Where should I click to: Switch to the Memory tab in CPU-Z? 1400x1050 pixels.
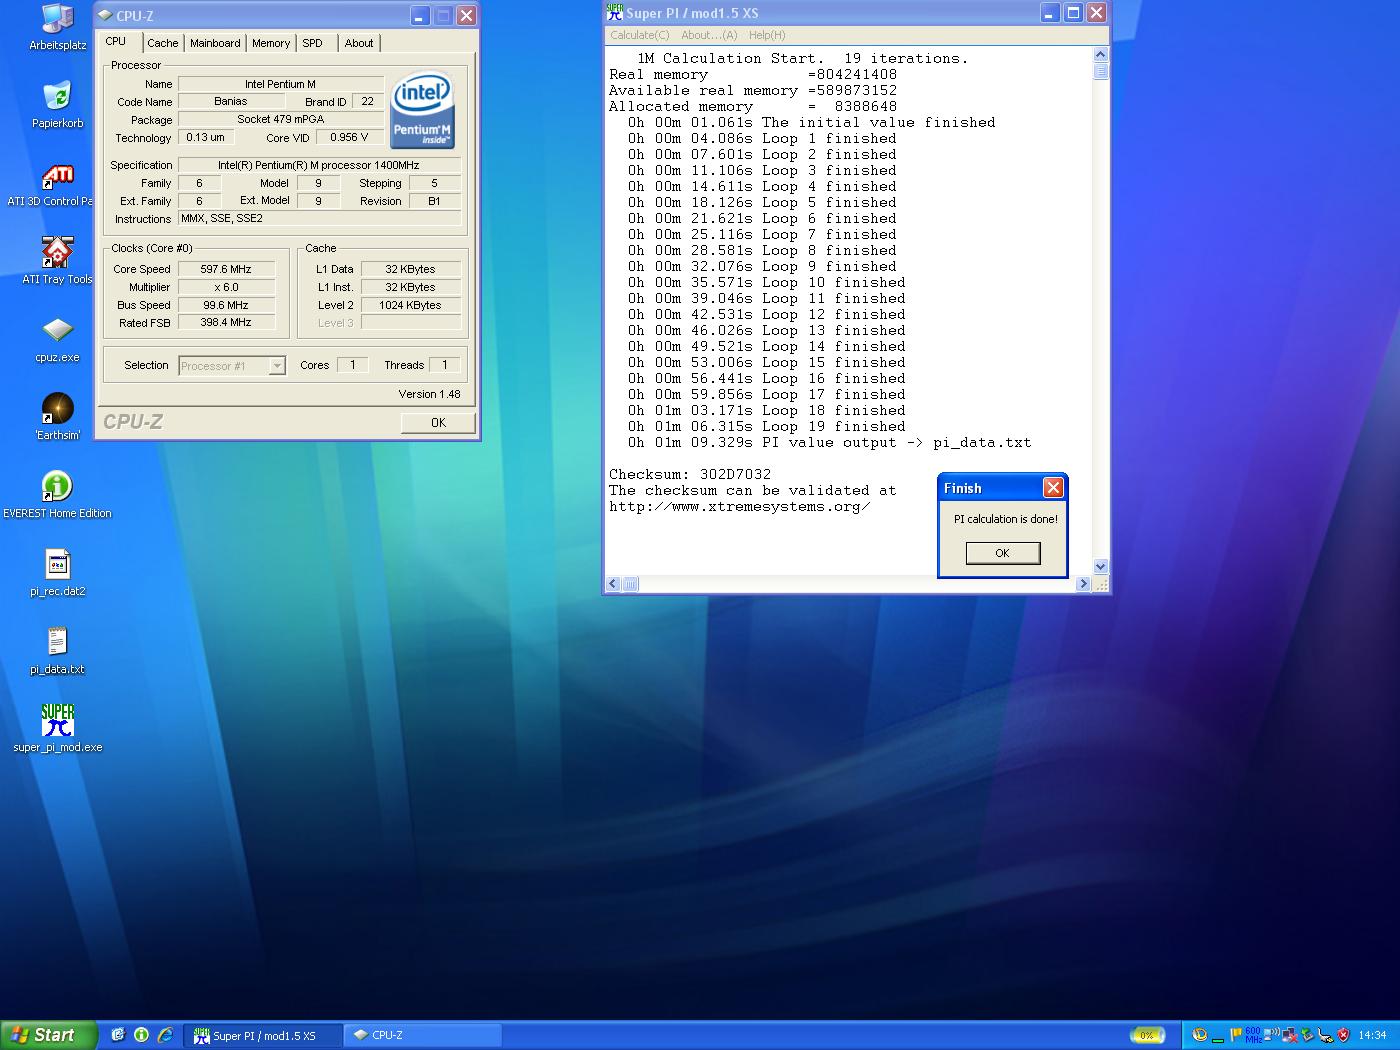pos(270,43)
